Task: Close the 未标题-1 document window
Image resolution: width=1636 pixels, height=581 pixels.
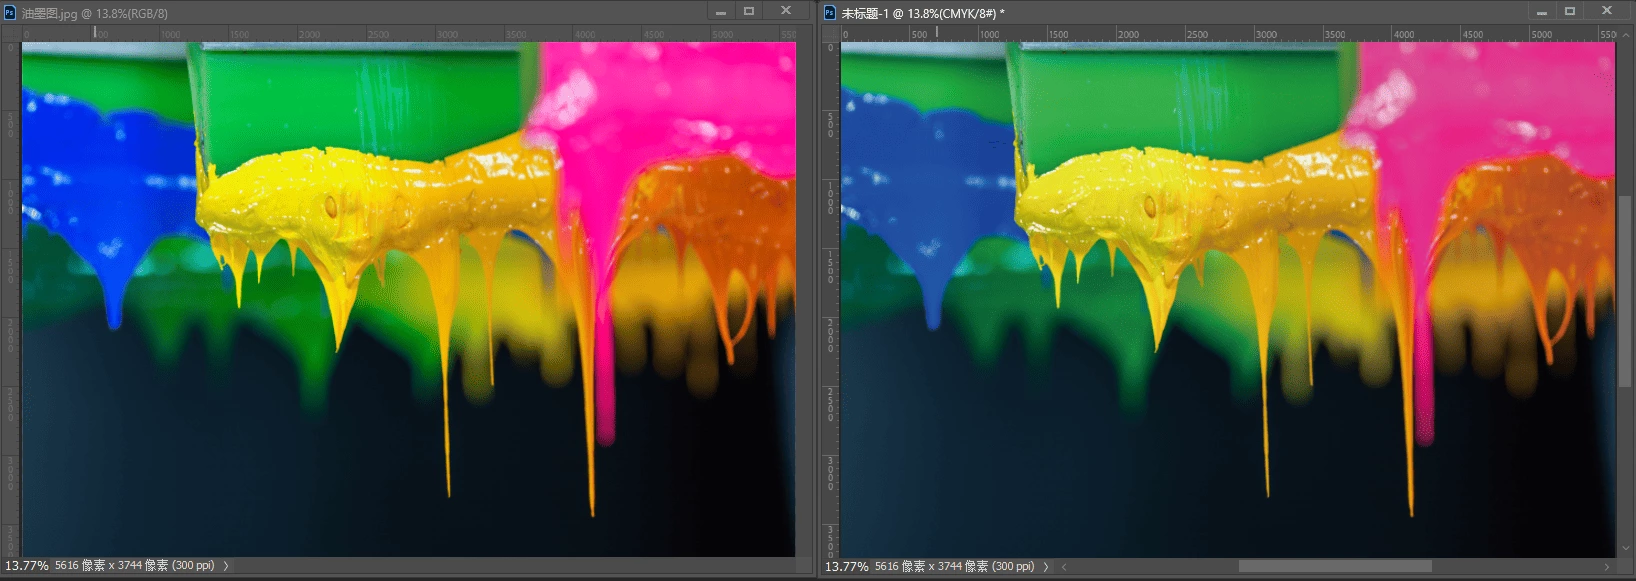Action: tap(1607, 11)
